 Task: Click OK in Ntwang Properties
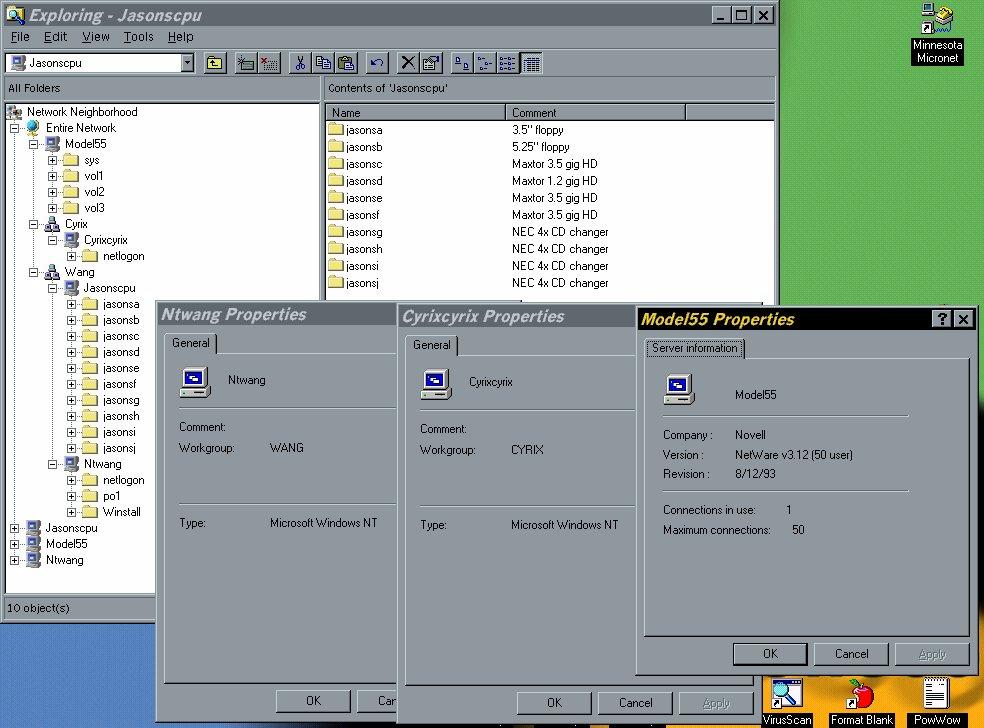[313, 701]
